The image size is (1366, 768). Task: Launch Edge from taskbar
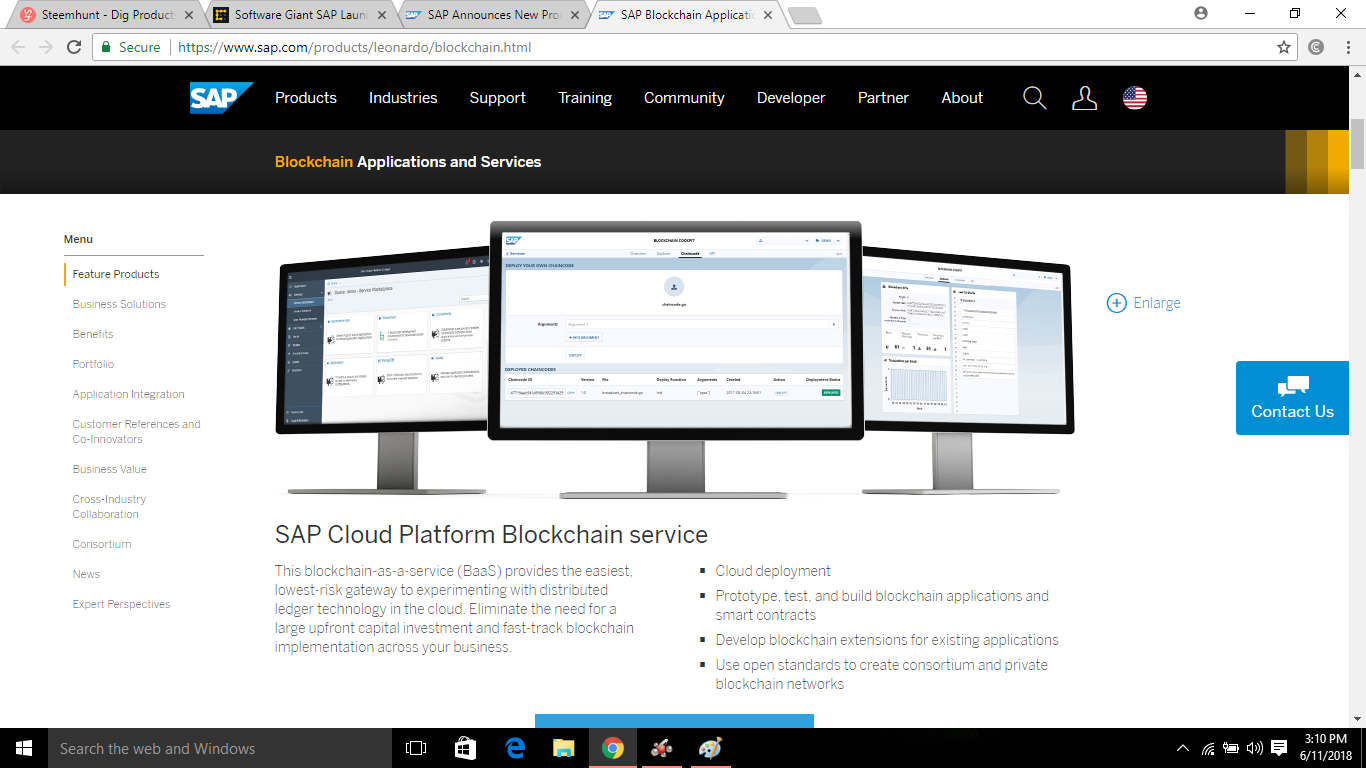point(515,748)
